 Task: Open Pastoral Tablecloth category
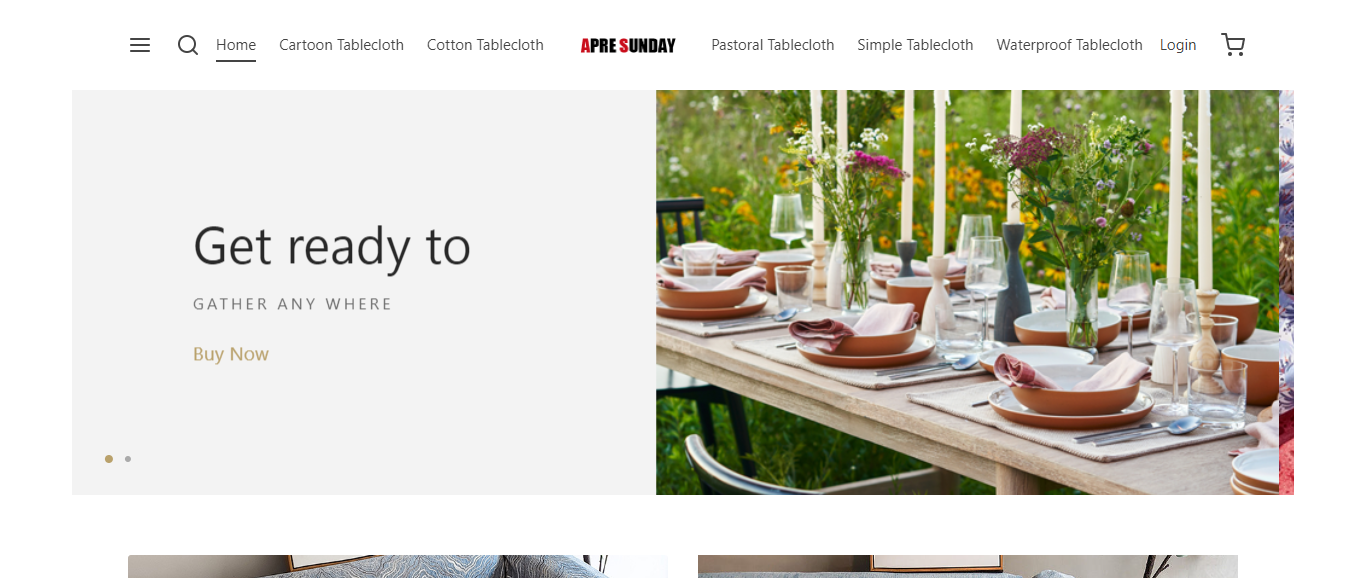(773, 45)
